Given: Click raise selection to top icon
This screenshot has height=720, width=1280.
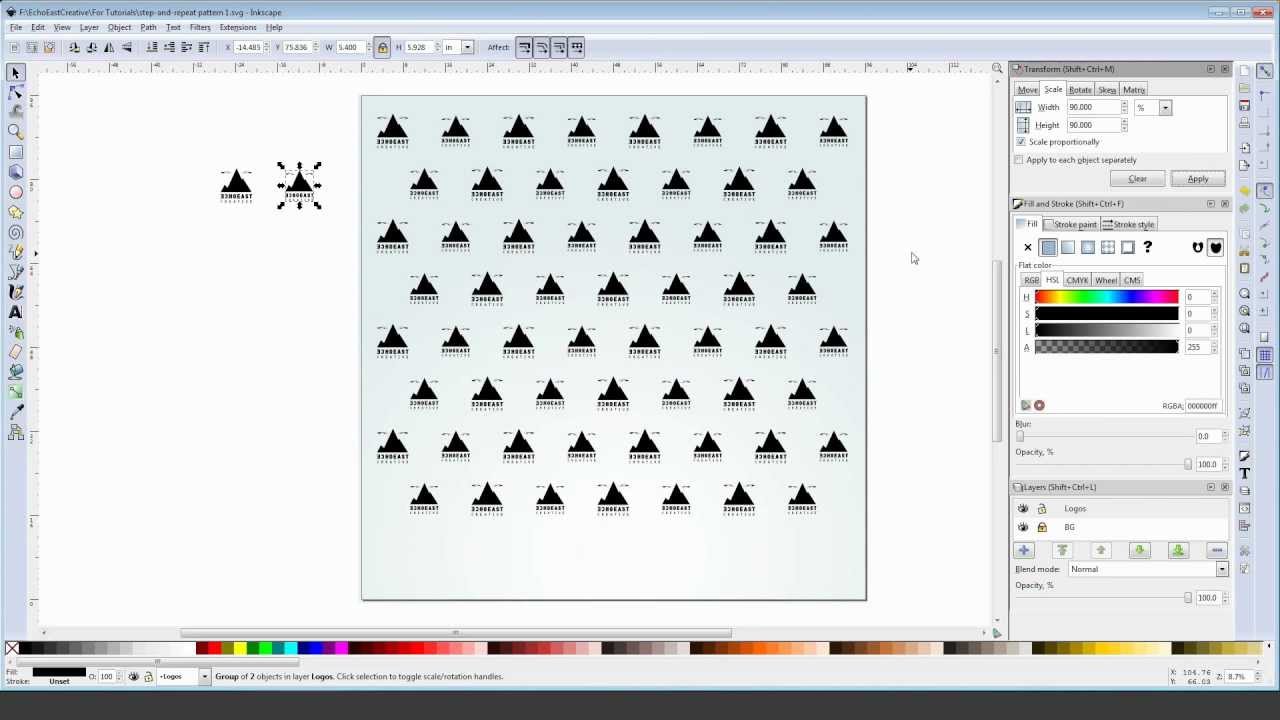Looking at the screenshot, I should (x=203, y=47).
